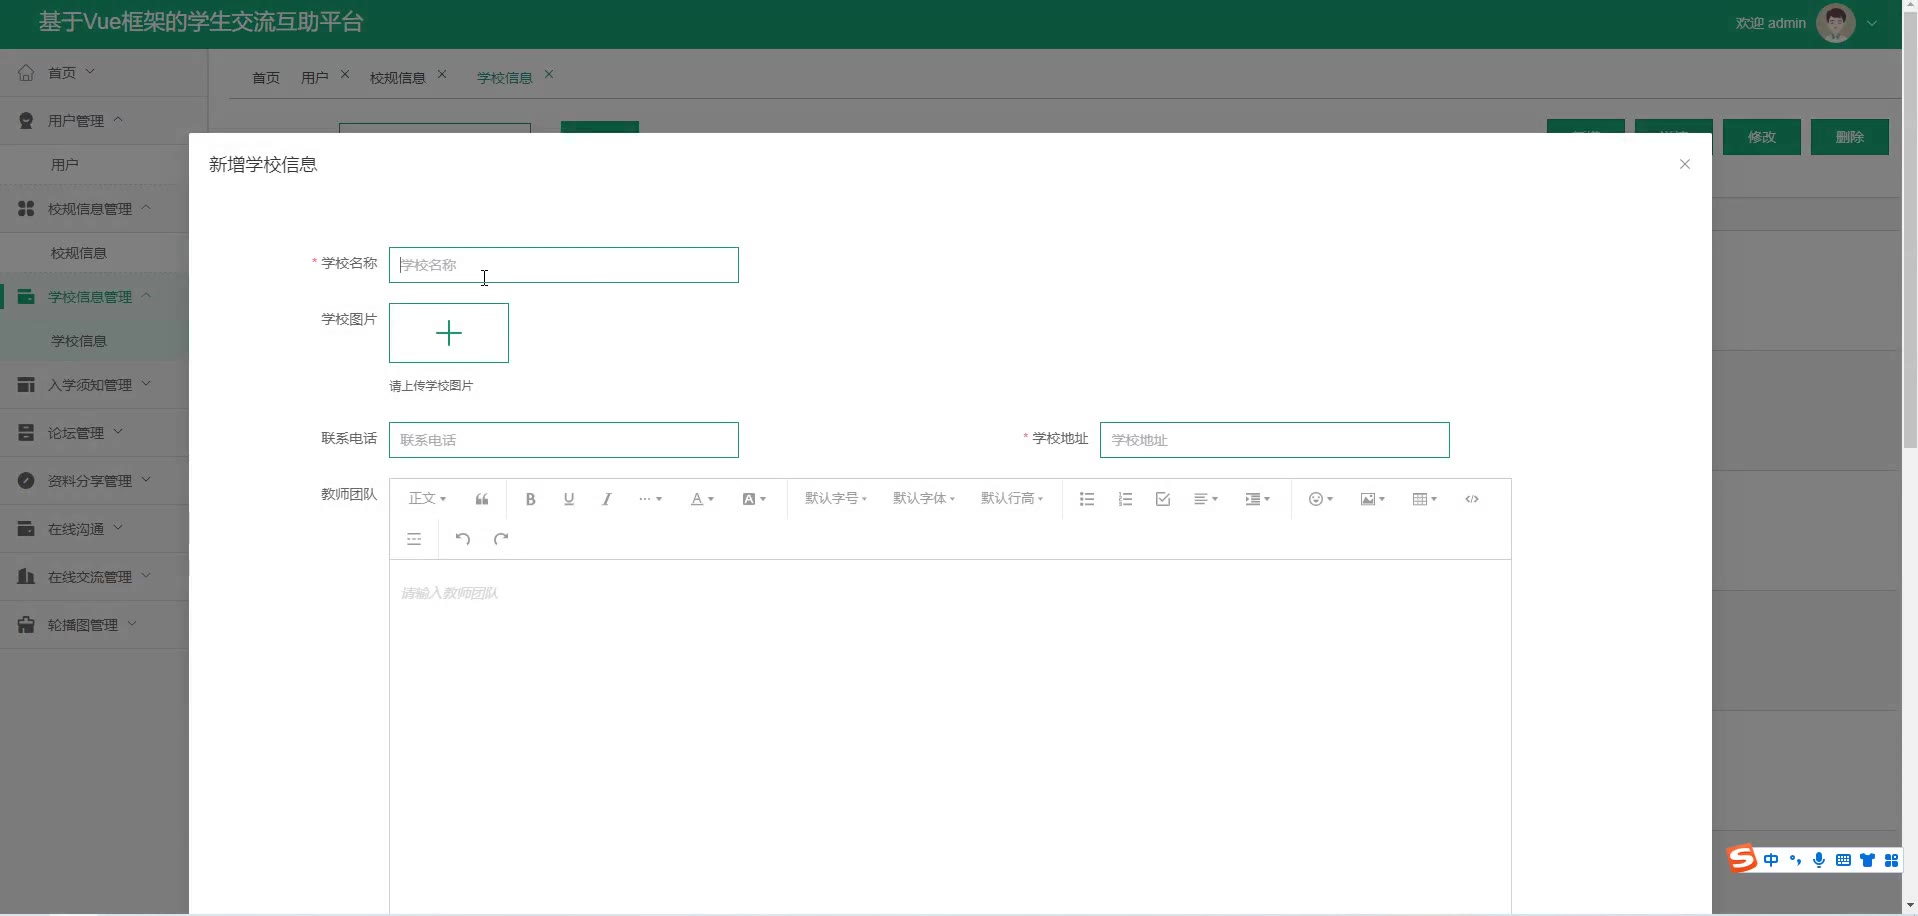The image size is (1918, 916).
Task: Focus the 联系电话 input field
Action: pyautogui.click(x=564, y=440)
